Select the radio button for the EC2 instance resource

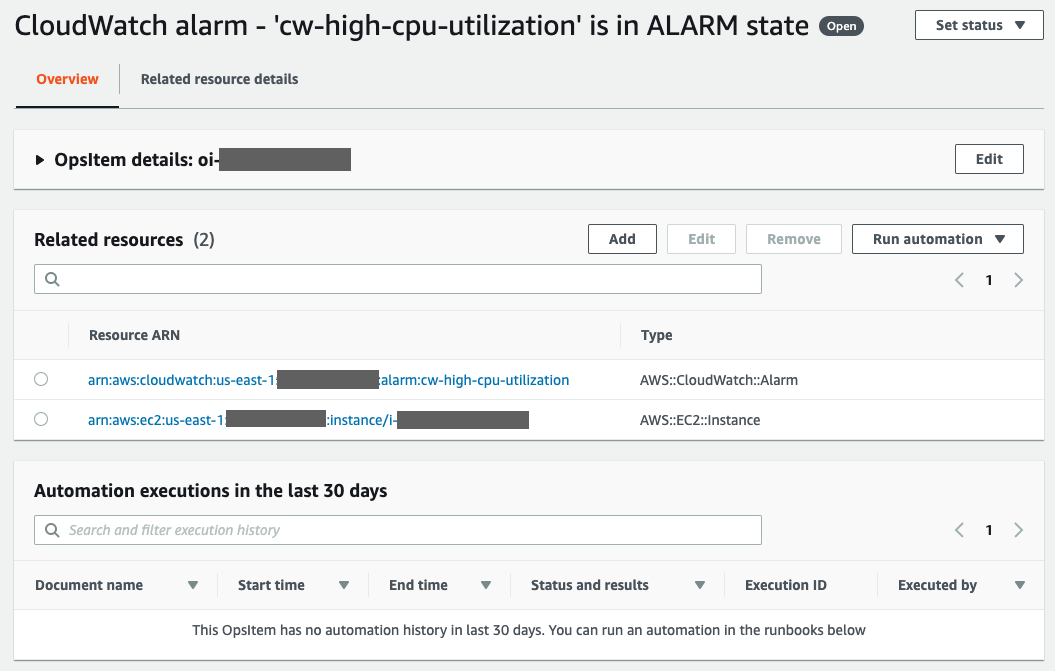pyautogui.click(x=41, y=419)
